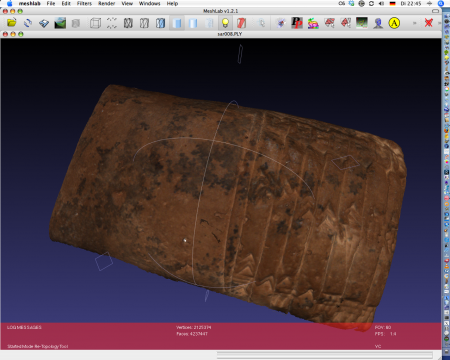Select faces tool with red mesh icon
Screen dimensions: 450x360
[329, 23]
